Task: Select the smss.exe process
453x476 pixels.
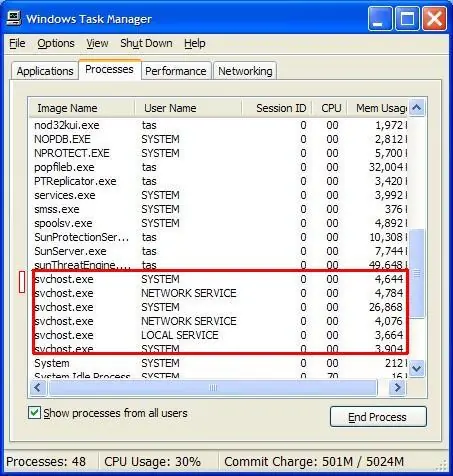Action: (x=218, y=209)
